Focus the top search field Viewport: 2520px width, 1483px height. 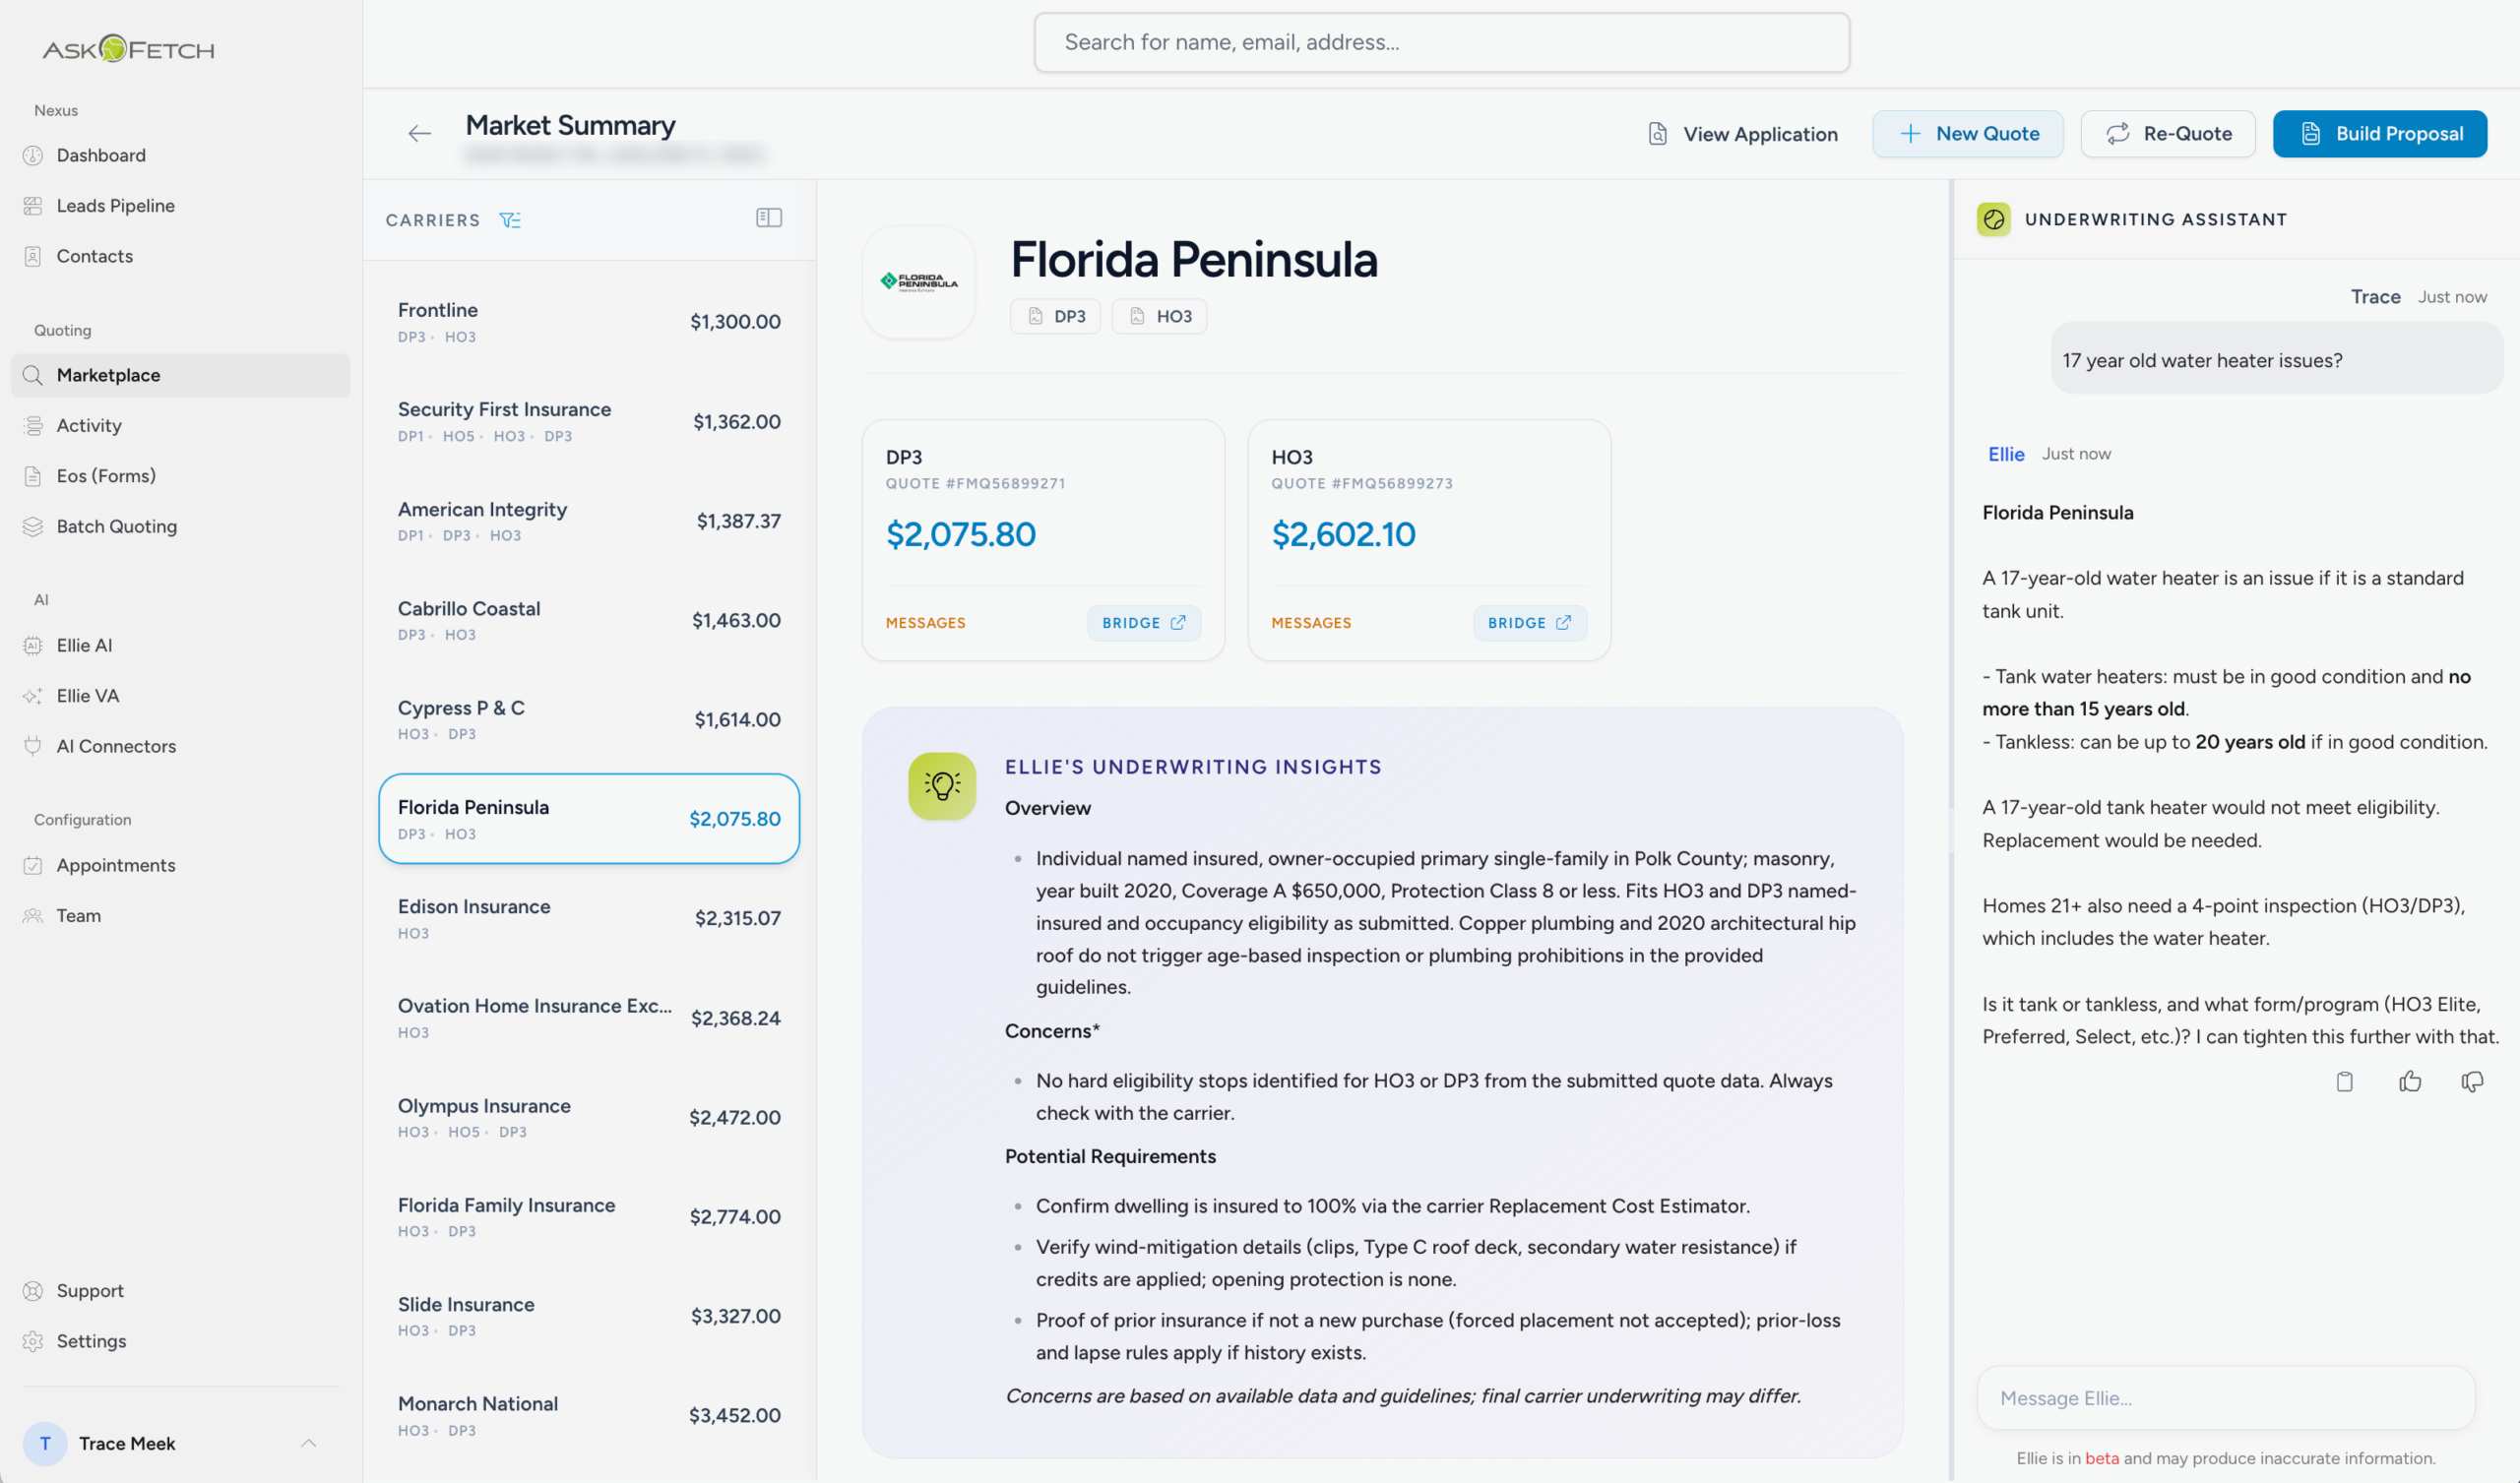pyautogui.click(x=1441, y=42)
